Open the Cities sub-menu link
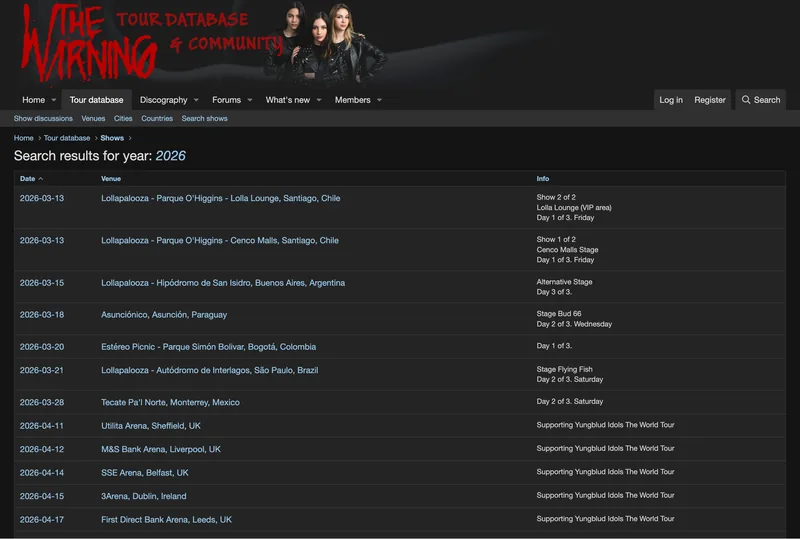 click(123, 118)
